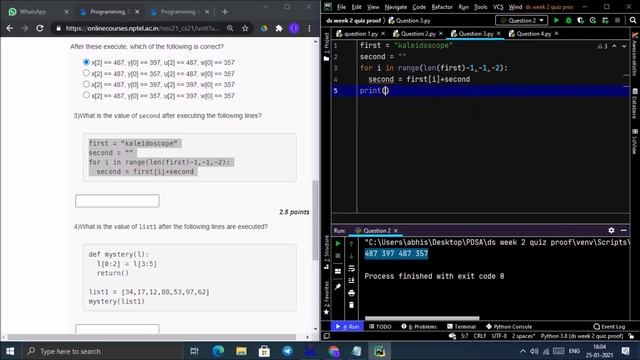Open Python 3.8 interpreter selector
The height and width of the screenshot is (360, 640).
582,336
